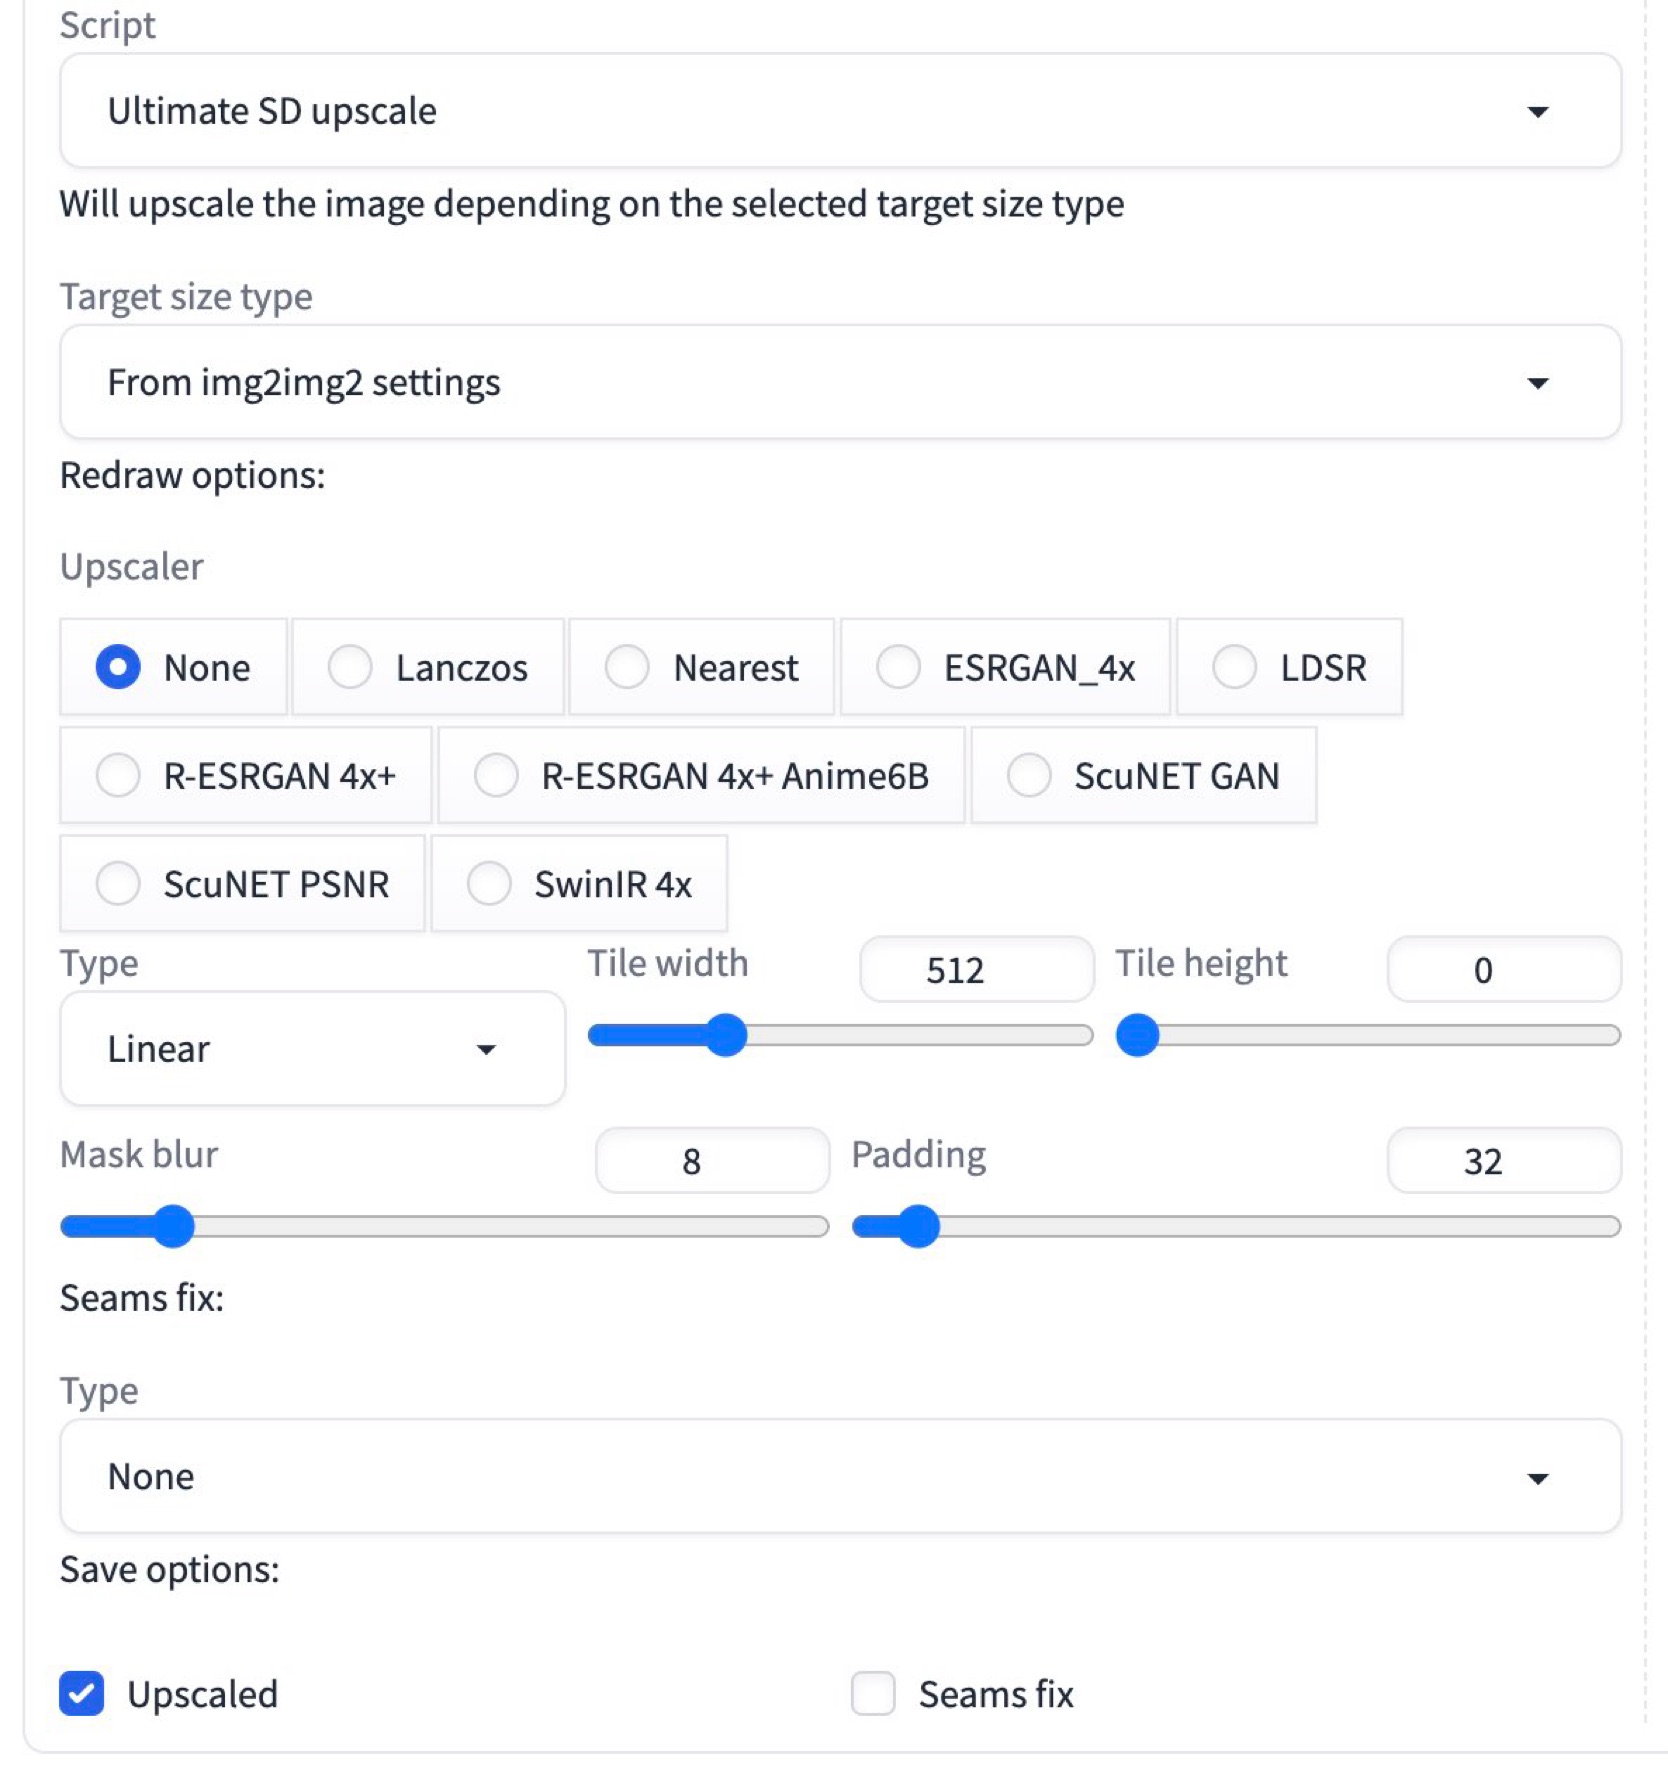1668x1776 pixels.
Task: Select the ScuNET PSNR radio option
Action: (118, 884)
